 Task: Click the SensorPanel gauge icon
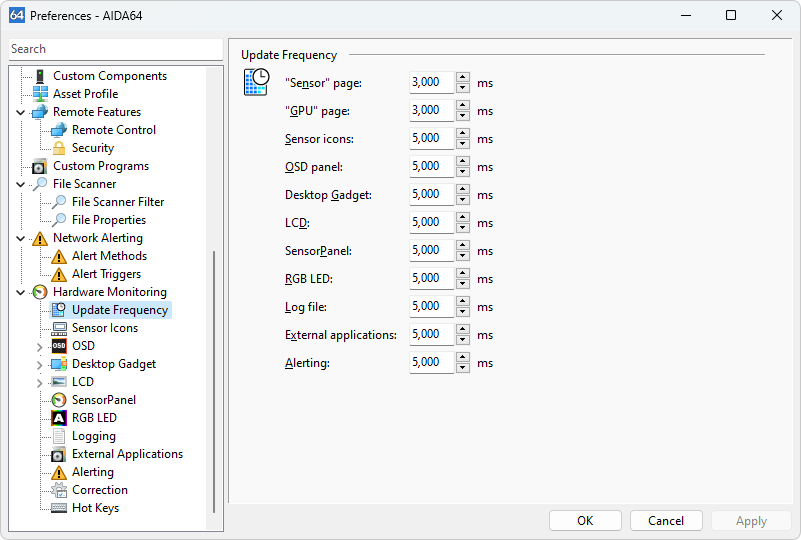click(x=59, y=400)
